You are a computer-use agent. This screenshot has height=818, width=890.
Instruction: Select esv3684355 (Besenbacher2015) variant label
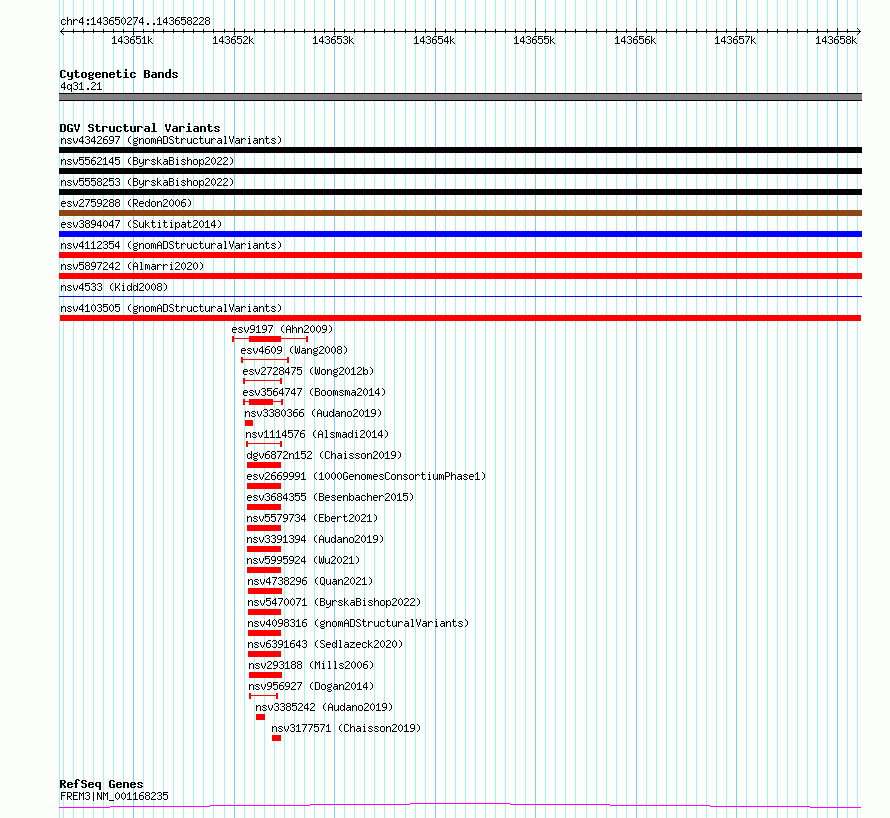[x=330, y=497]
